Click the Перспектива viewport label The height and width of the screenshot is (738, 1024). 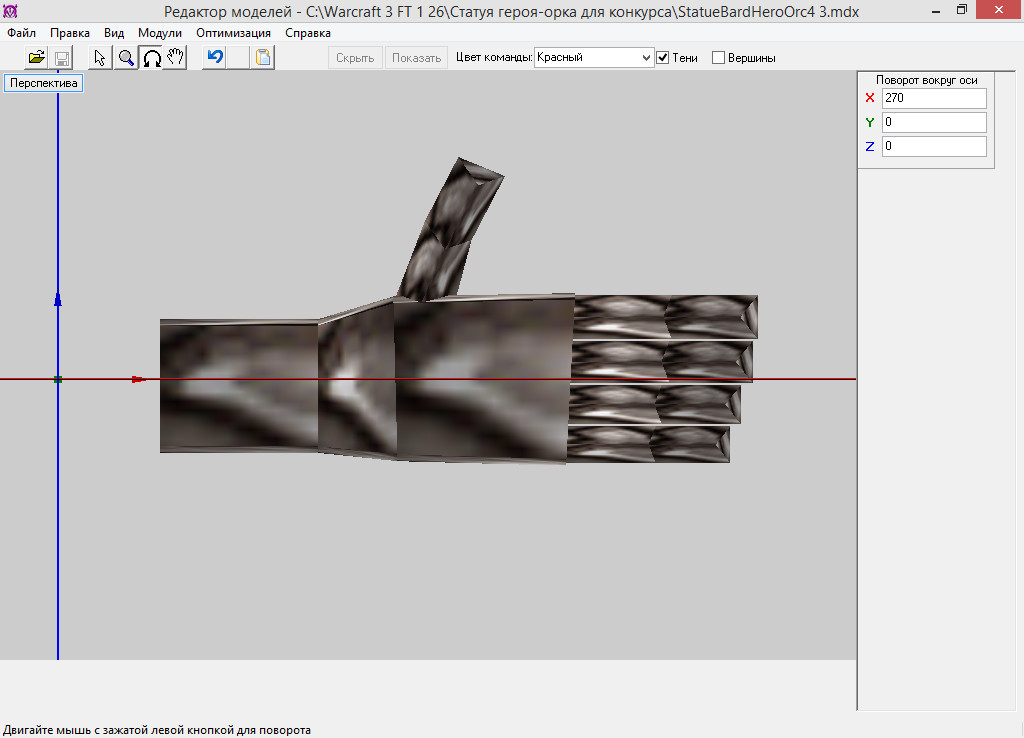(44, 84)
